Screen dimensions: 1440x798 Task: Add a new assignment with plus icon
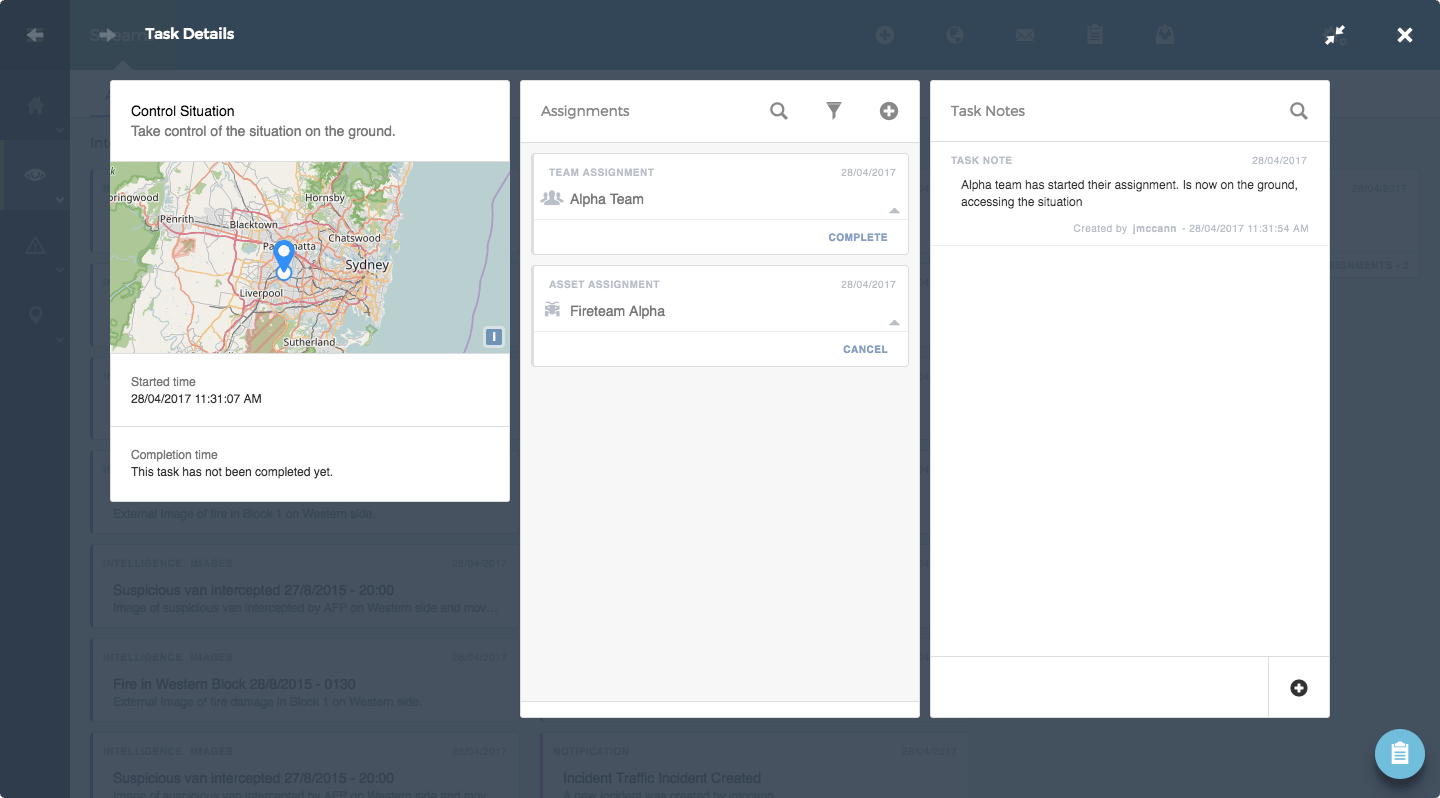(x=888, y=111)
